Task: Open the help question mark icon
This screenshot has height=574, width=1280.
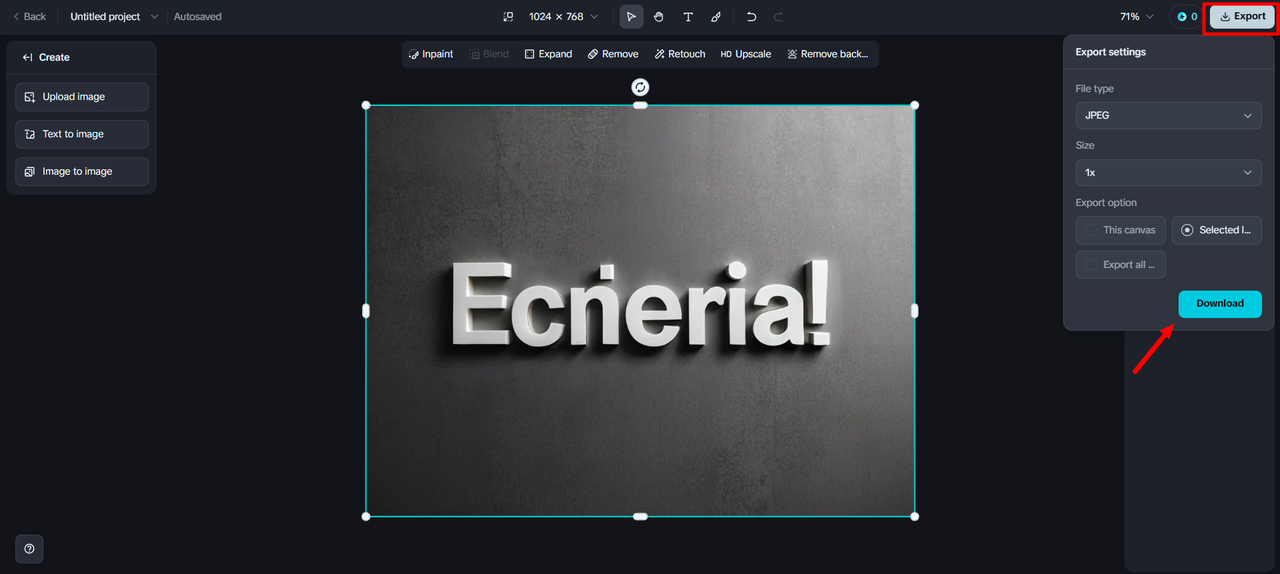Action: pos(29,549)
